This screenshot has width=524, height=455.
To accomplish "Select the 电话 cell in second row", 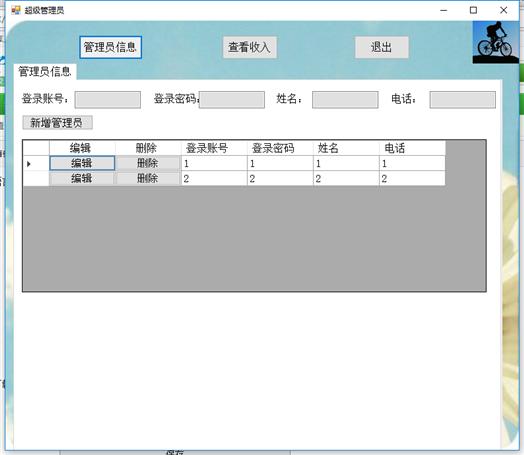I will [412, 178].
